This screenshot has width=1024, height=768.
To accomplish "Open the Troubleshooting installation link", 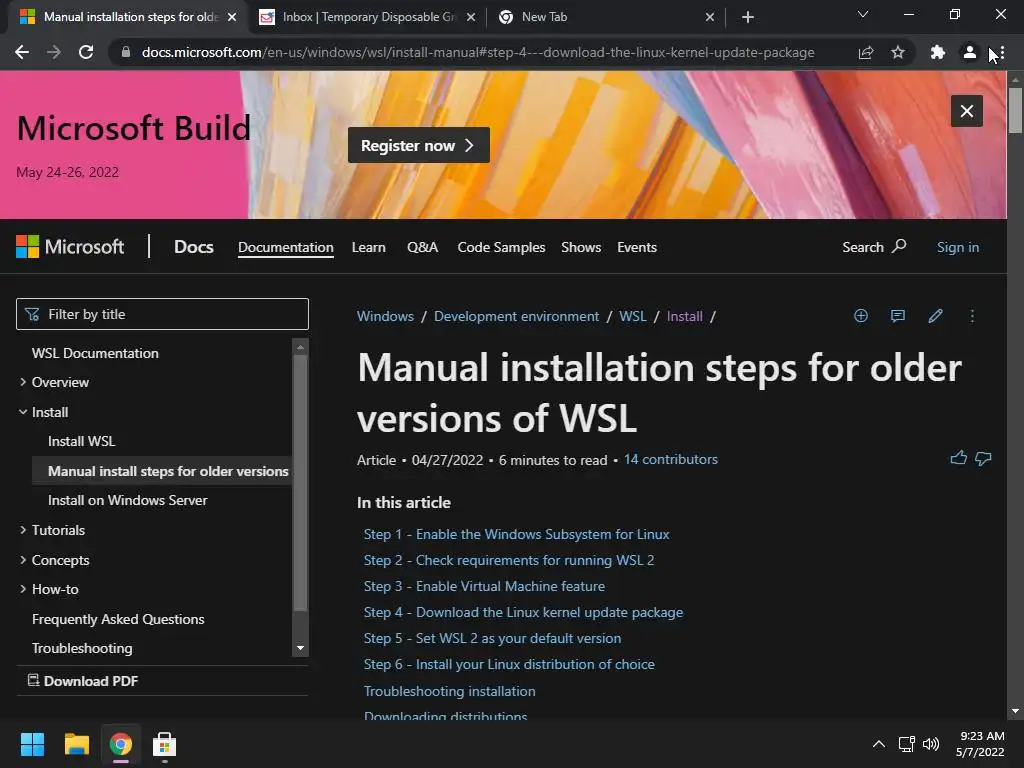I will [x=449, y=691].
